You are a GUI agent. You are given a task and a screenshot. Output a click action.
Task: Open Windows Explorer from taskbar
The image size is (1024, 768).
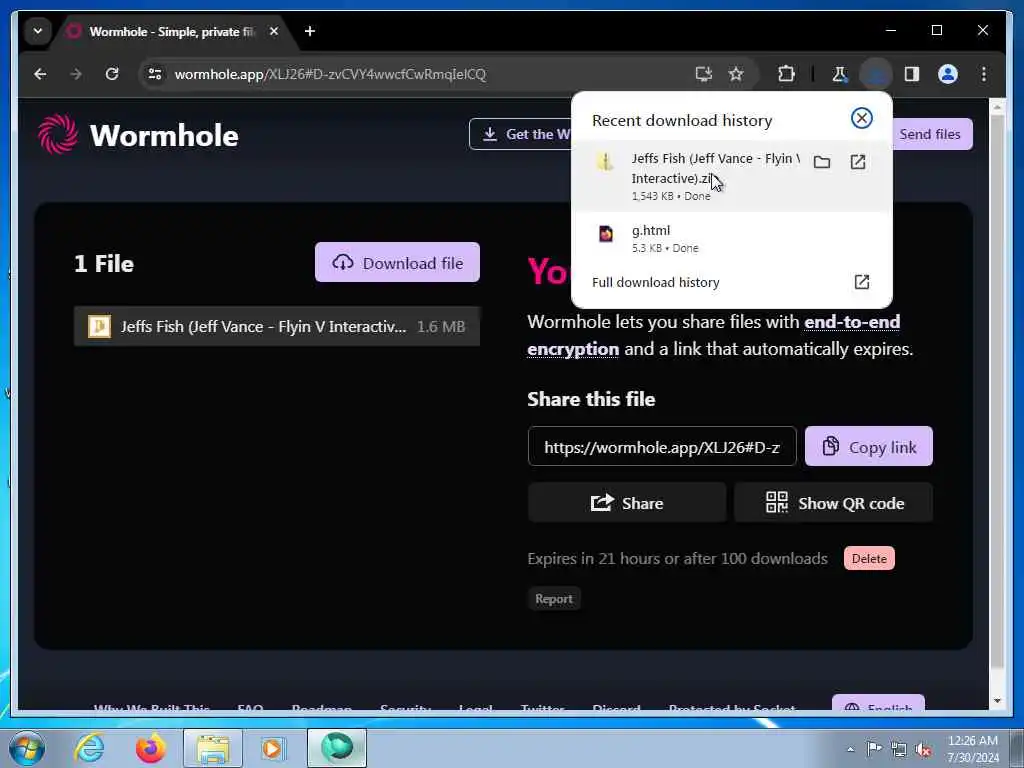coord(213,748)
